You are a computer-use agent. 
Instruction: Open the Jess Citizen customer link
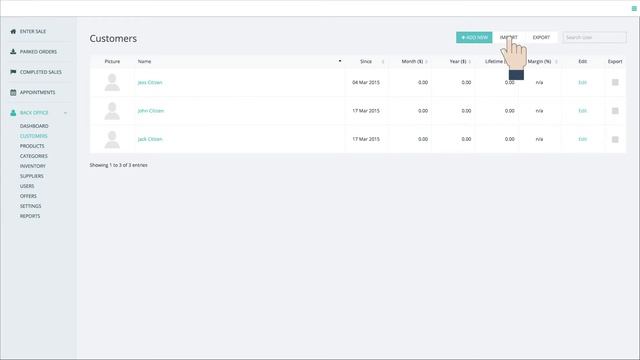[150, 82]
